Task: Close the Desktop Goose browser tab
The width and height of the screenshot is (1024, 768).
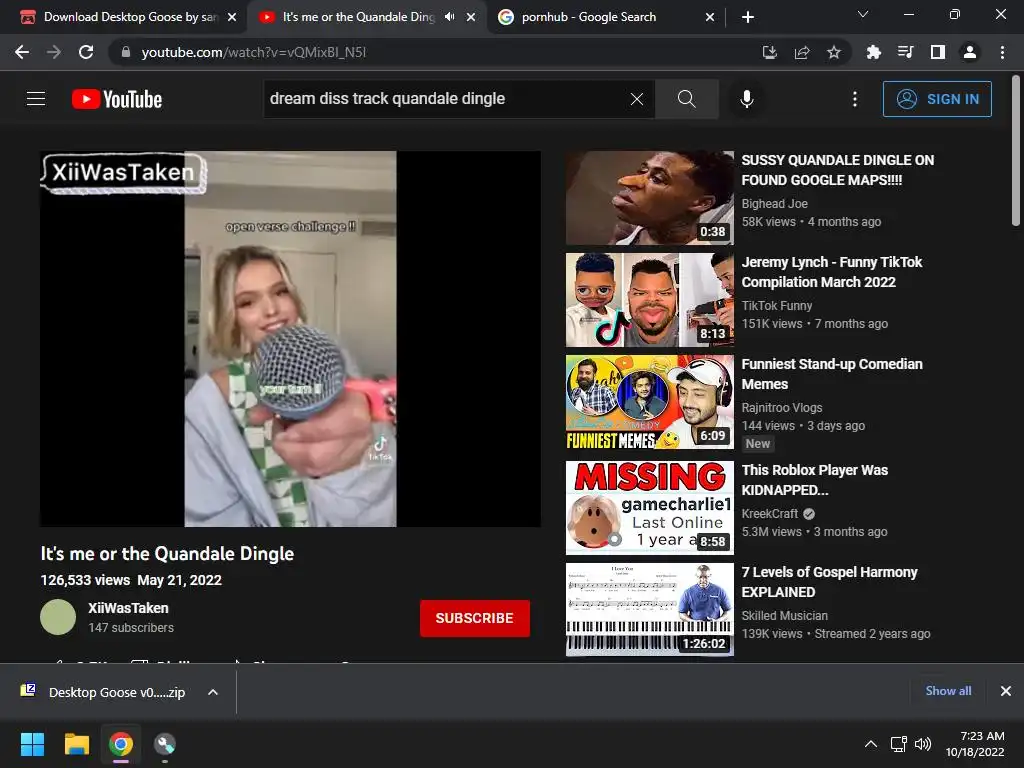Action: tap(232, 17)
